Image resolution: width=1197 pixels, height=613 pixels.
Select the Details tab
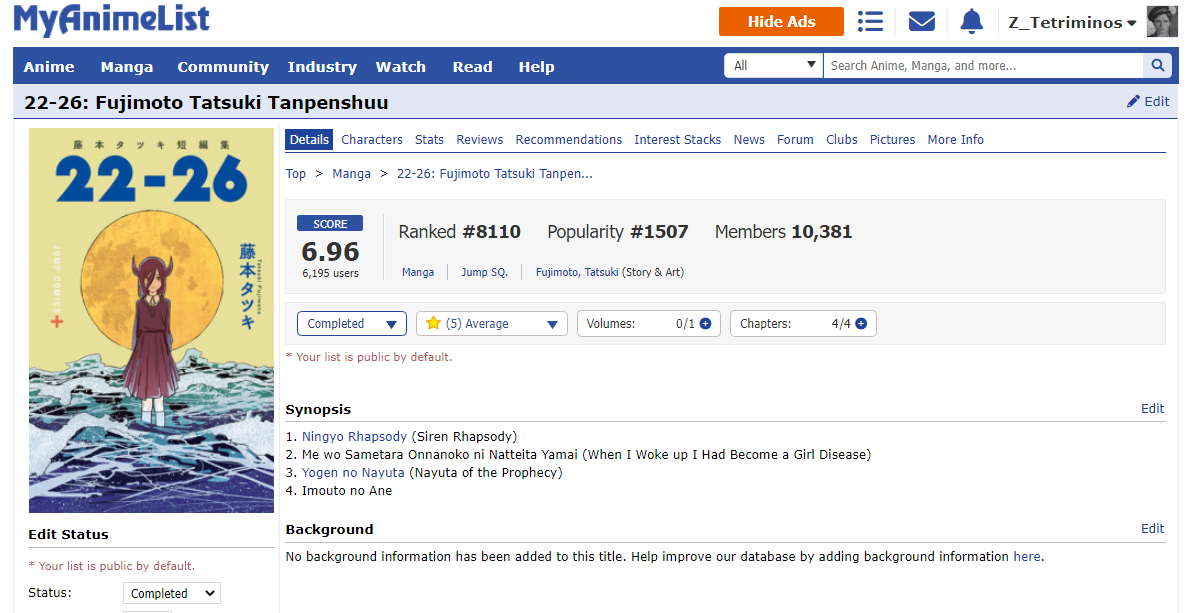pyautogui.click(x=309, y=140)
